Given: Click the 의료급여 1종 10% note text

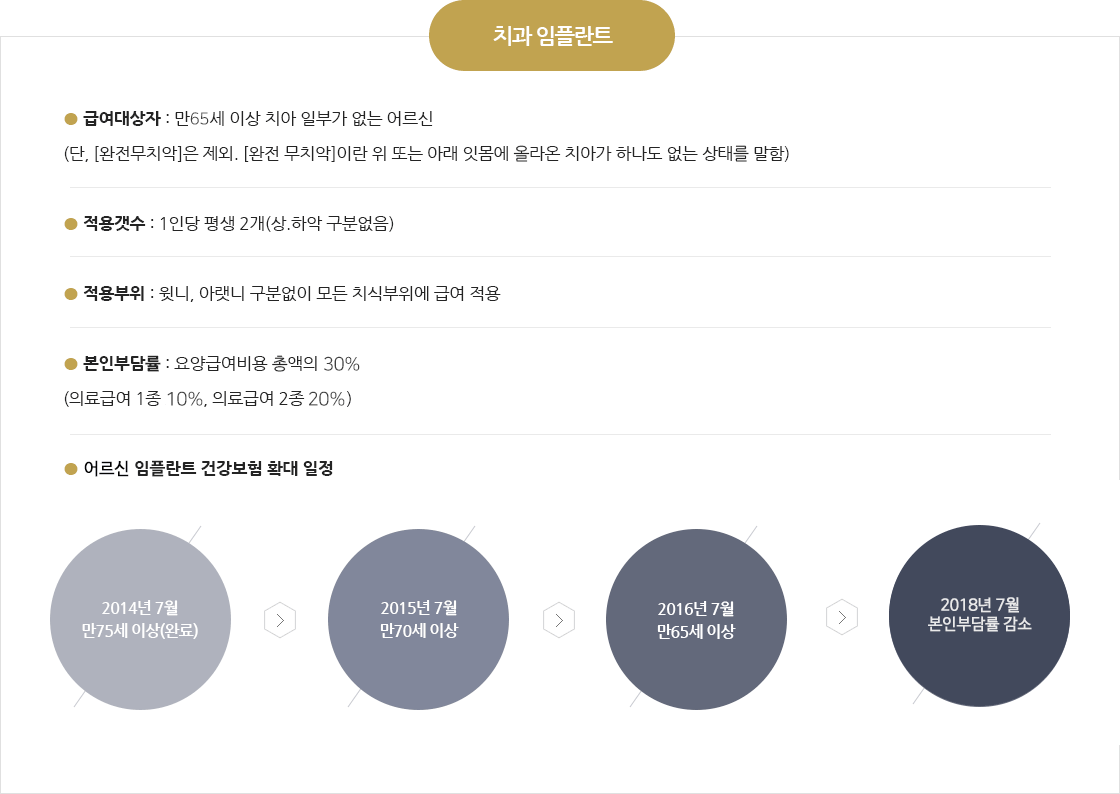Looking at the screenshot, I should pos(208,398).
